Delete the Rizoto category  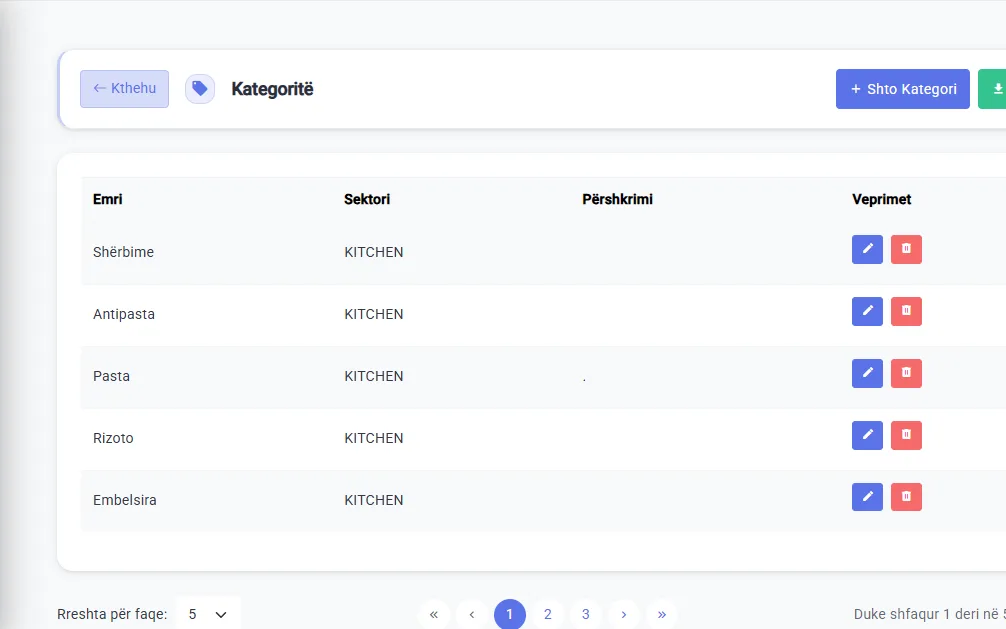coord(906,435)
